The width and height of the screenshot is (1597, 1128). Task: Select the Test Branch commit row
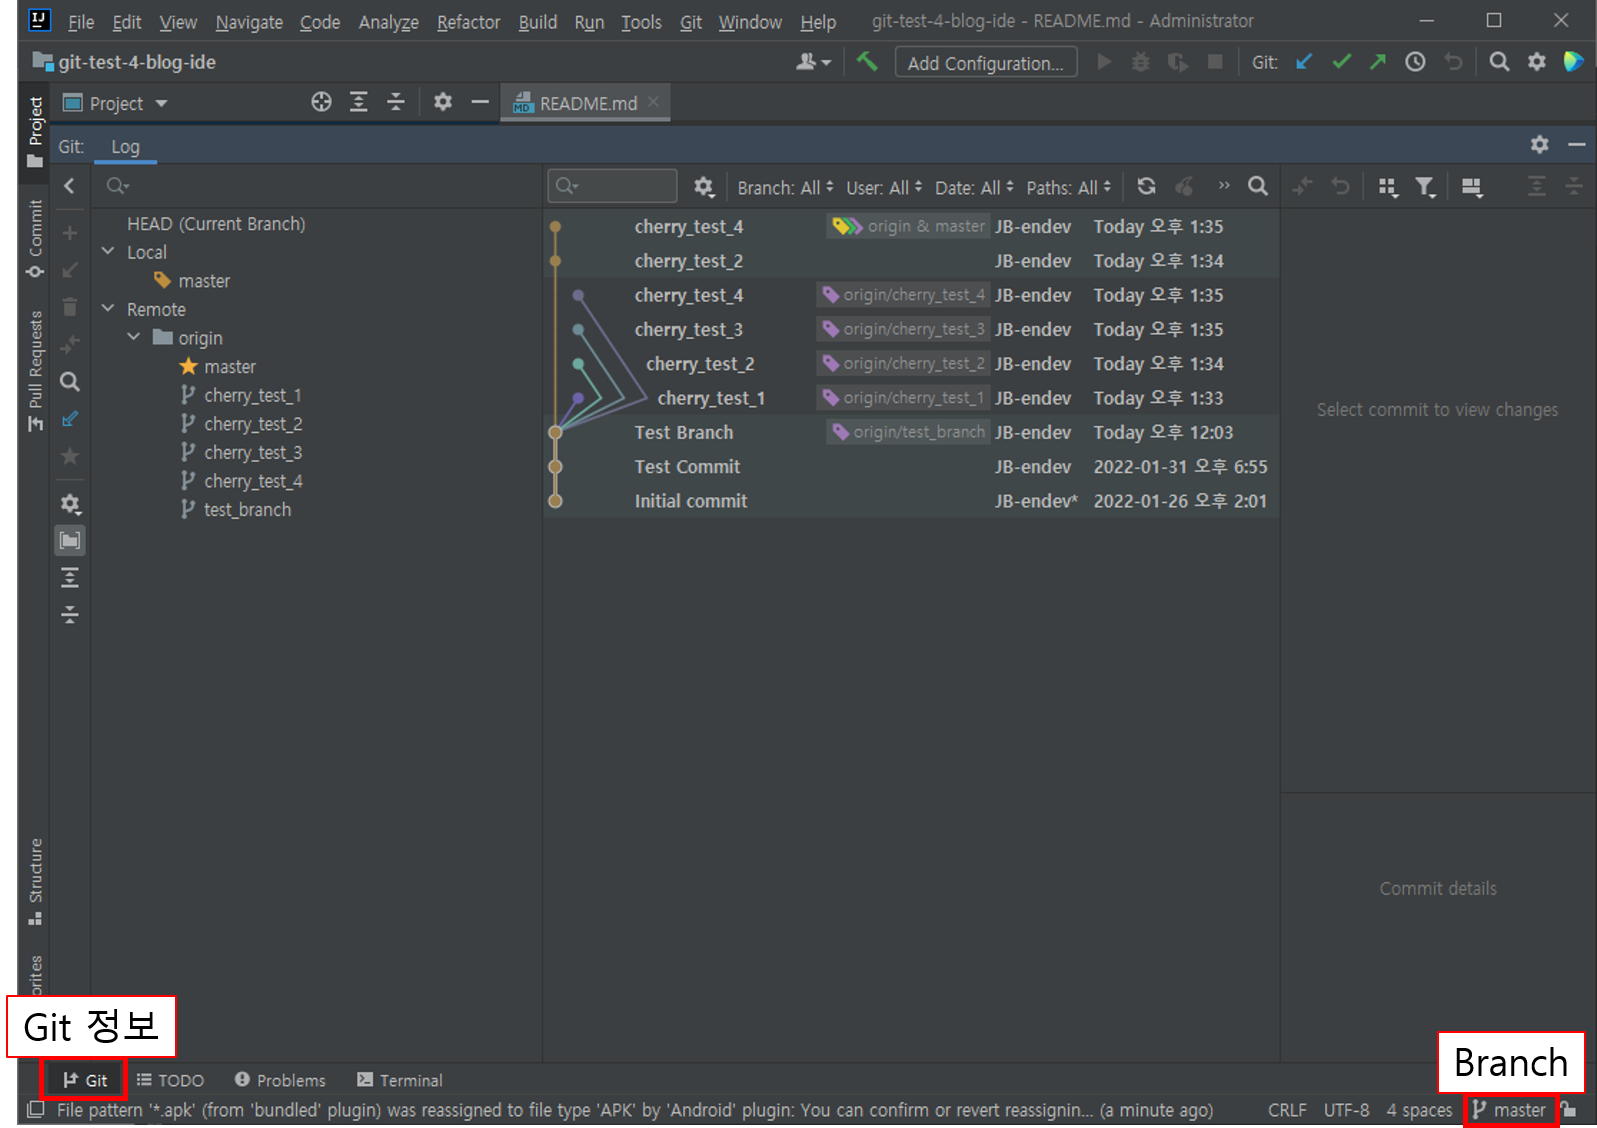click(912, 432)
